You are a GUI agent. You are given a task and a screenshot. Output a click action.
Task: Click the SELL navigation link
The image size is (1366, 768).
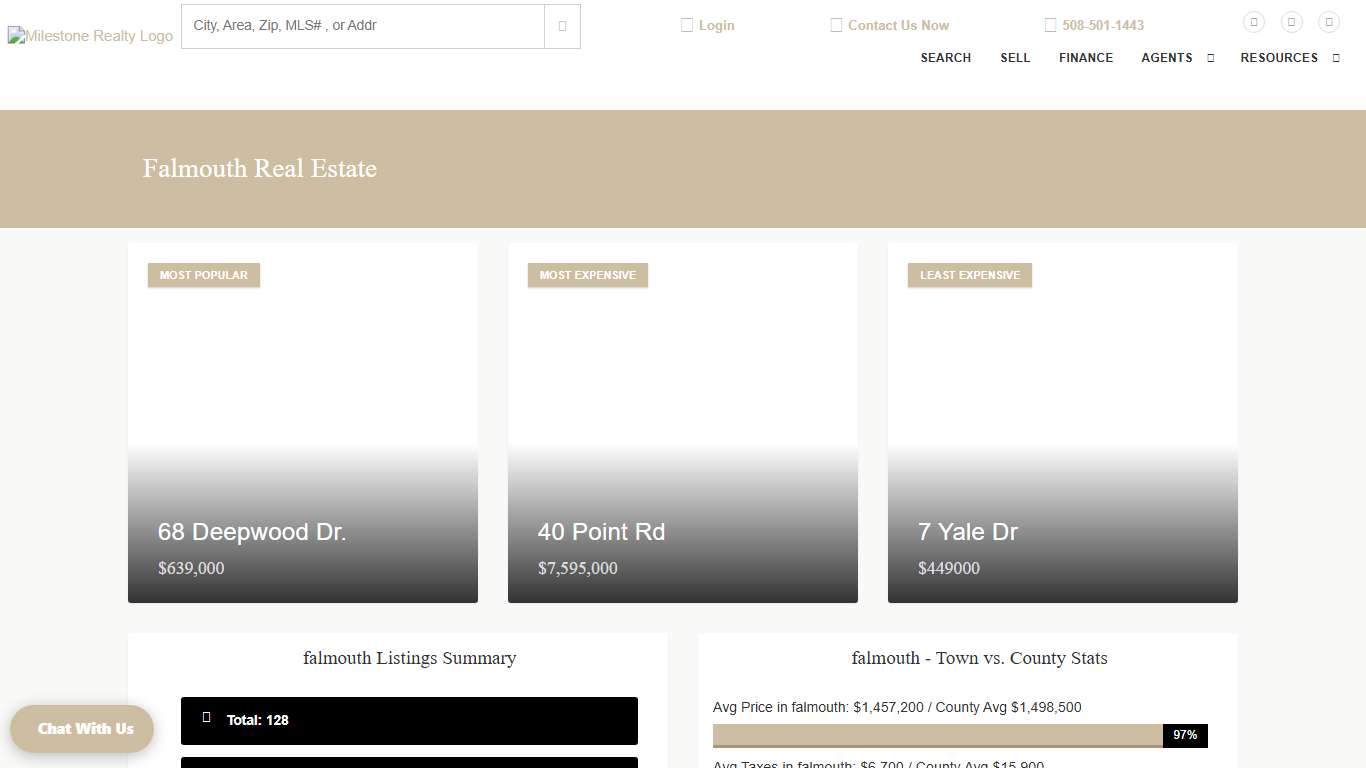1015,58
